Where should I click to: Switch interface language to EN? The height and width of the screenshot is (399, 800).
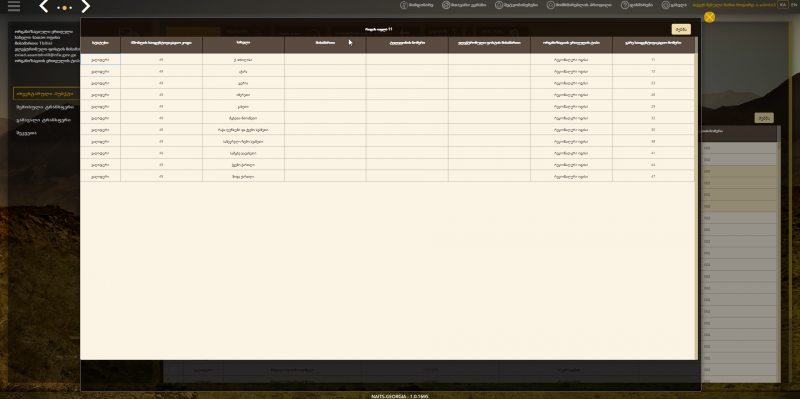793,5
